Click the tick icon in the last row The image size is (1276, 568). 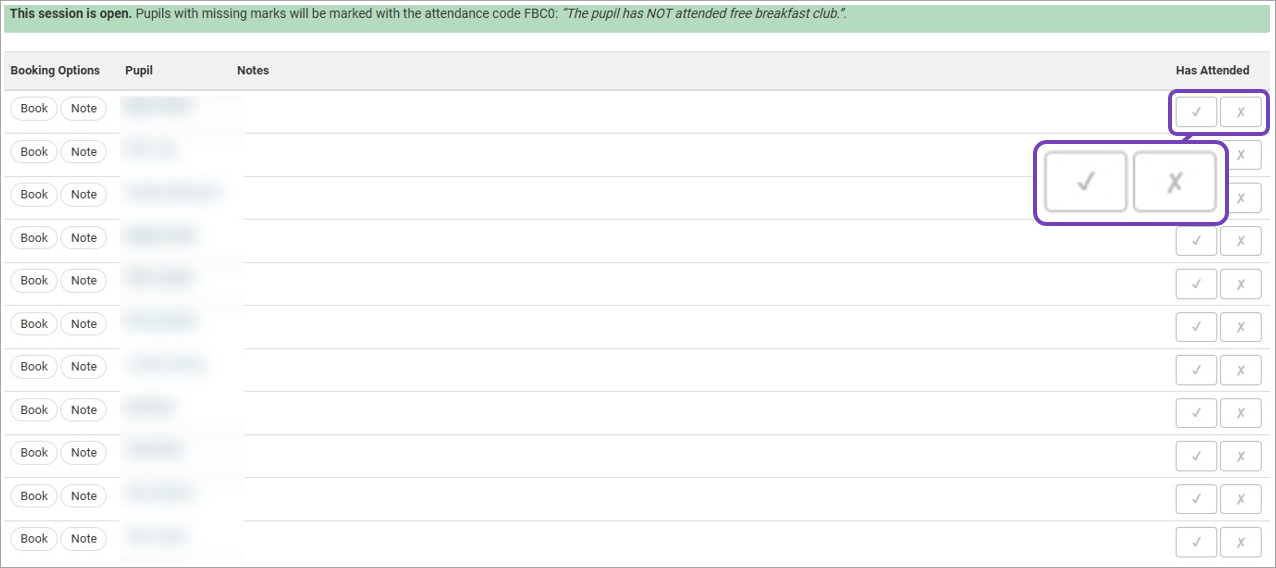(x=1196, y=542)
